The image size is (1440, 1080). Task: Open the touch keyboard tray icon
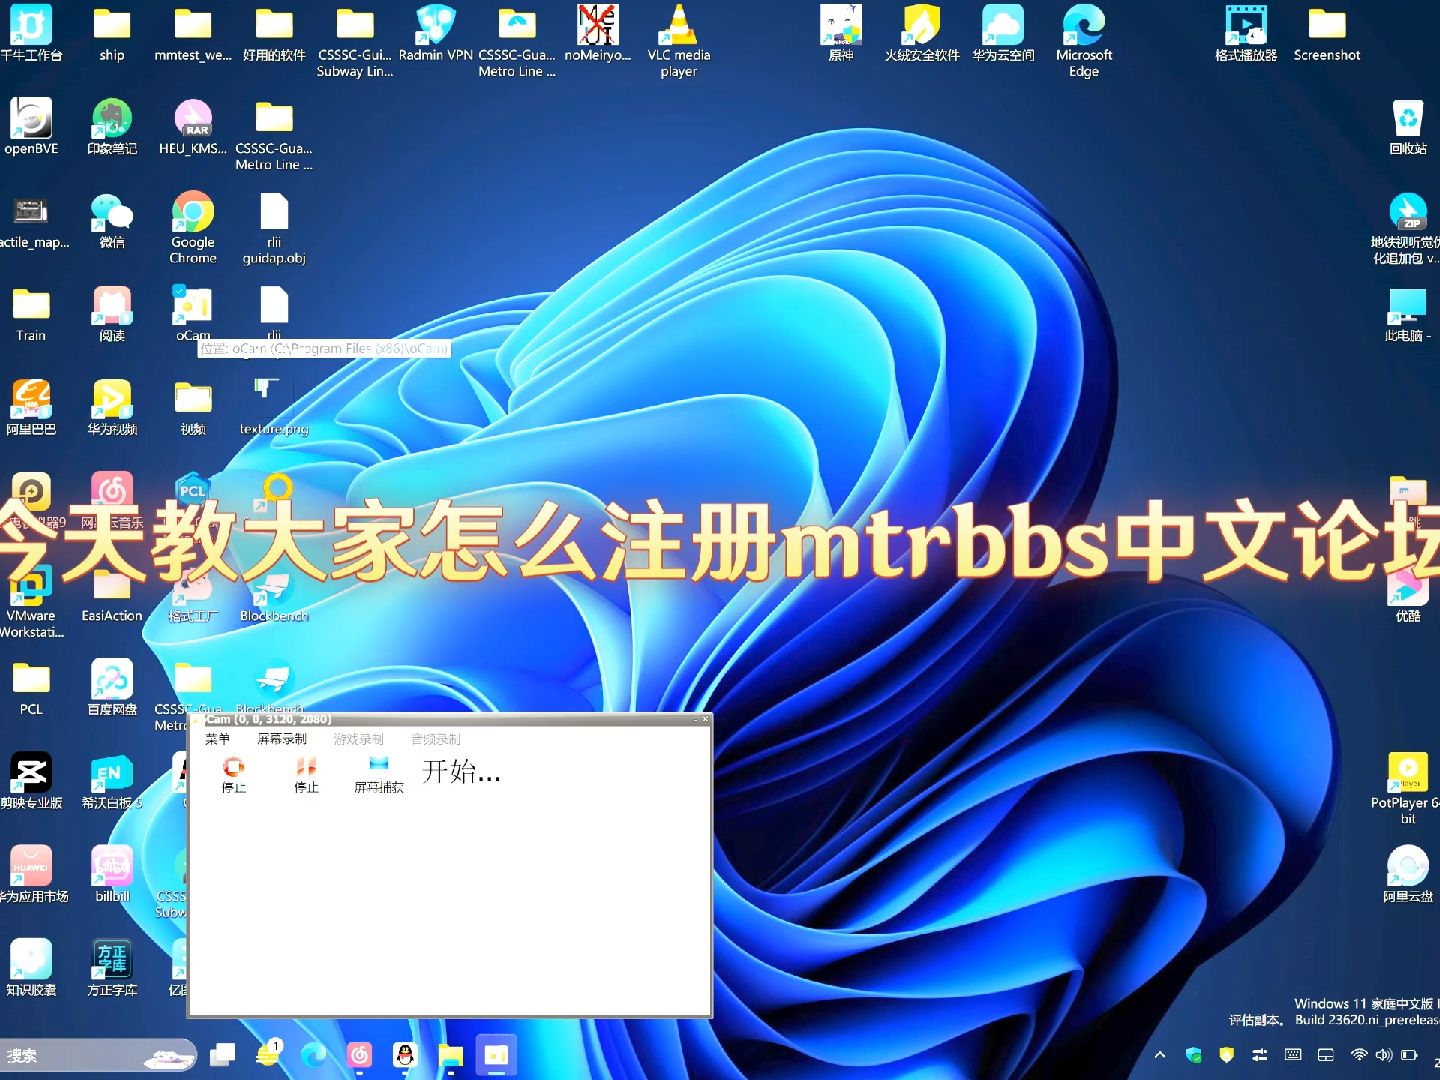pyautogui.click(x=1293, y=1054)
